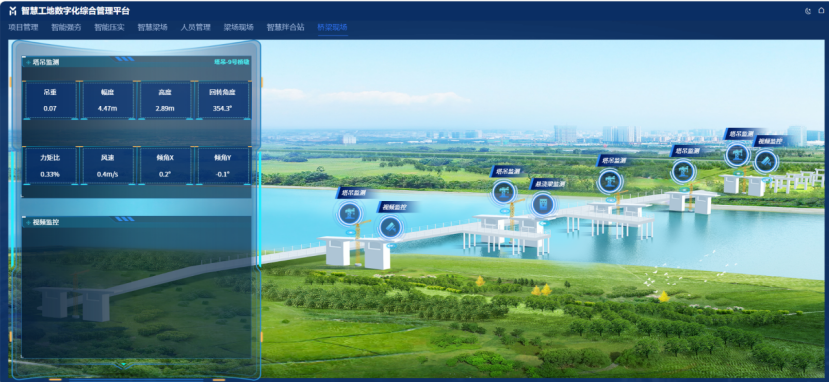Image resolution: width=829 pixels, height=383 pixels.
Task: Switch to the 智慧拌合站 tab
Action: (x=285, y=27)
